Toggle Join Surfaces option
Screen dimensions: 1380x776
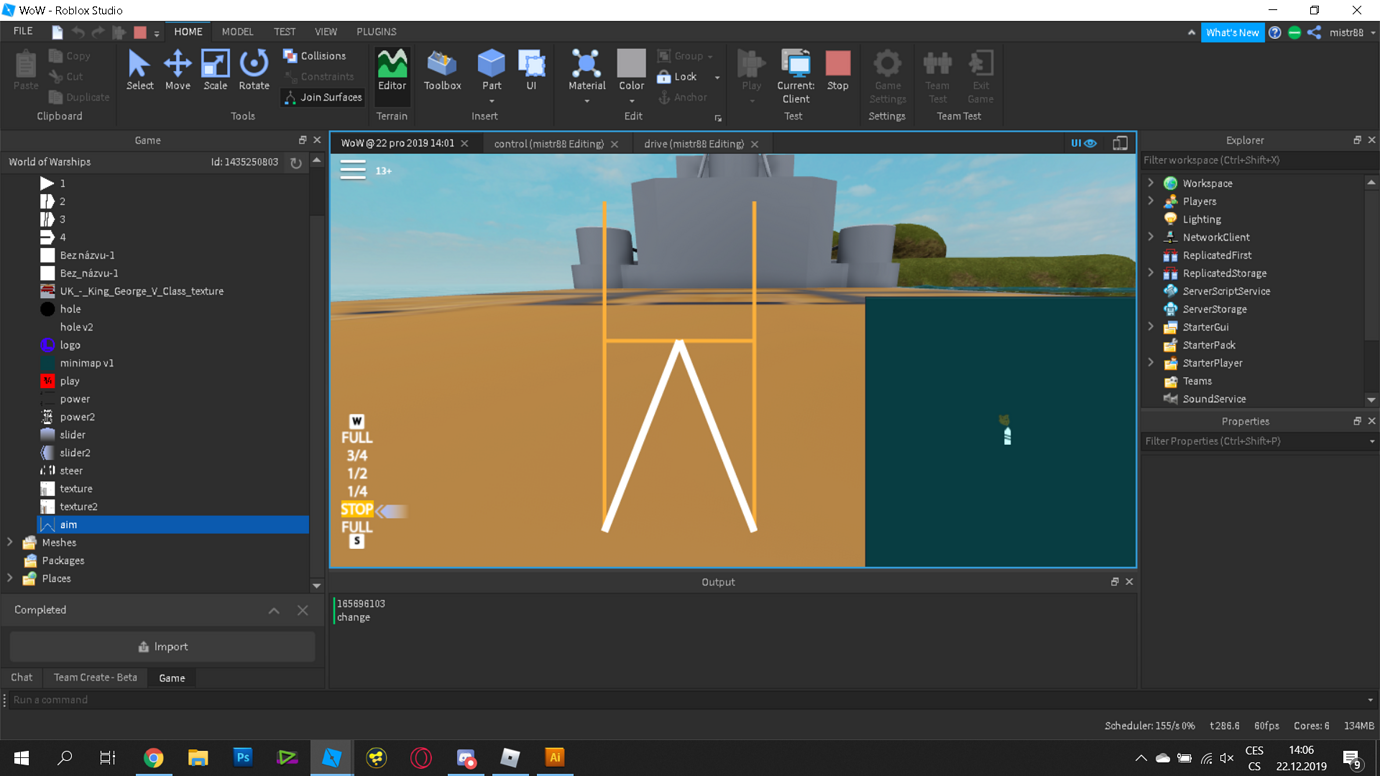(x=322, y=97)
